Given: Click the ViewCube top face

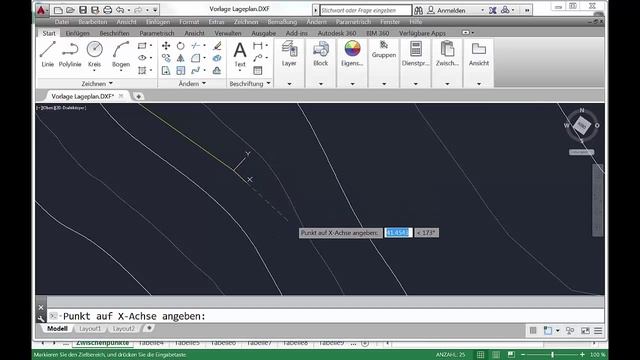Looking at the screenshot, I should [581, 126].
